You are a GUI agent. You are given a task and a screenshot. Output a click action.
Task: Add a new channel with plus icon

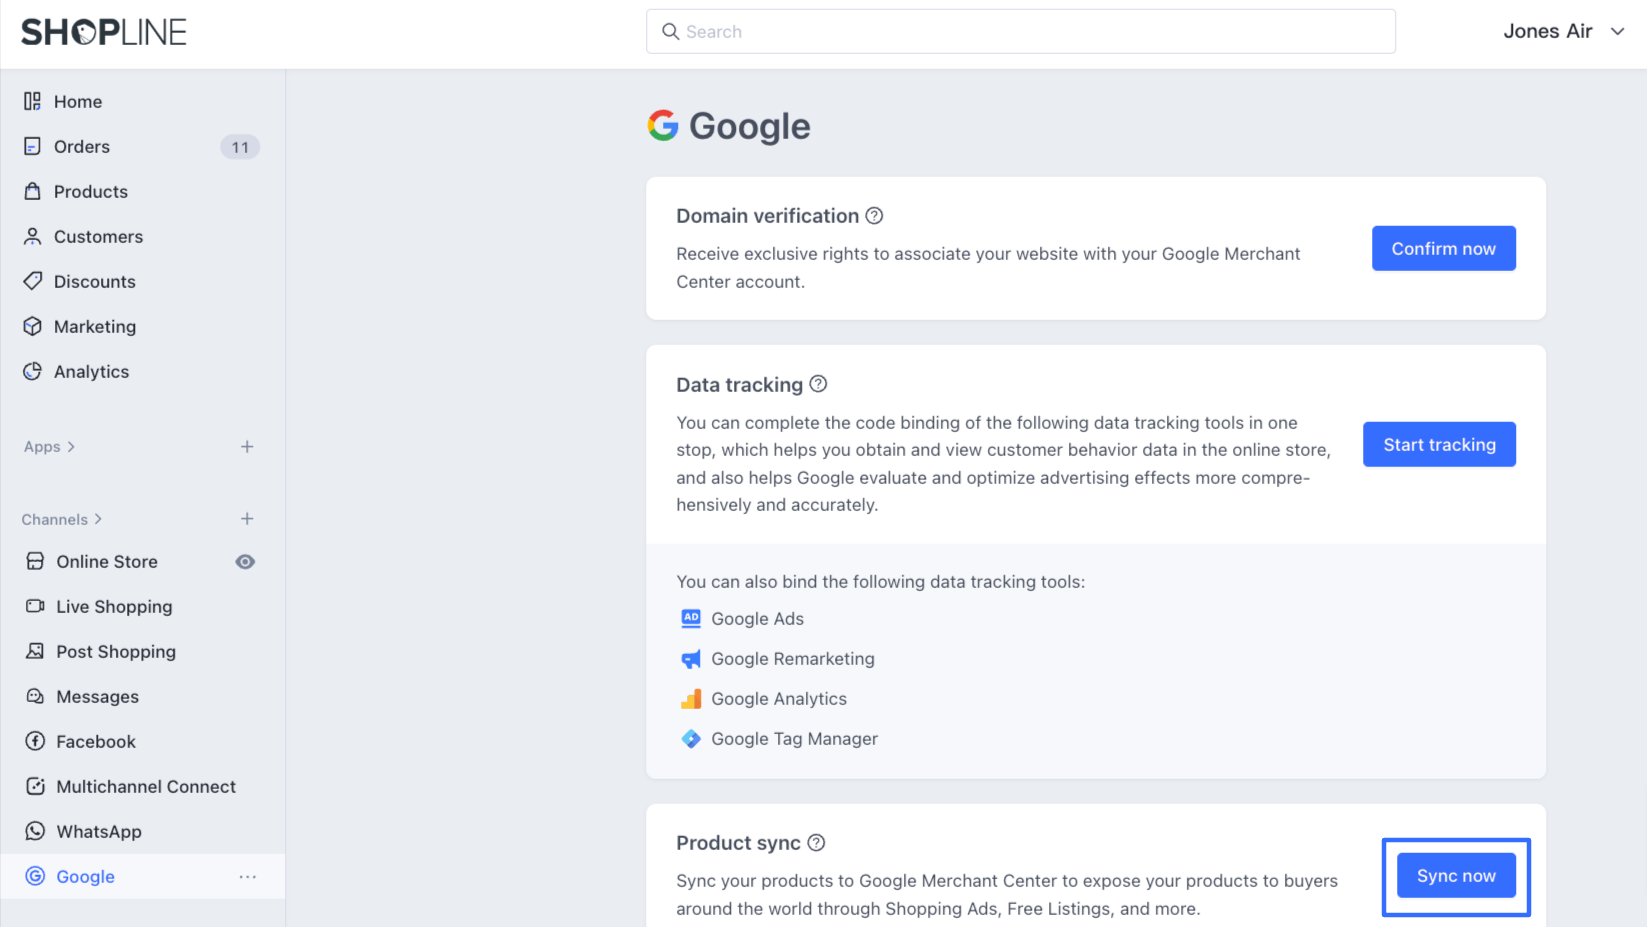(x=247, y=519)
